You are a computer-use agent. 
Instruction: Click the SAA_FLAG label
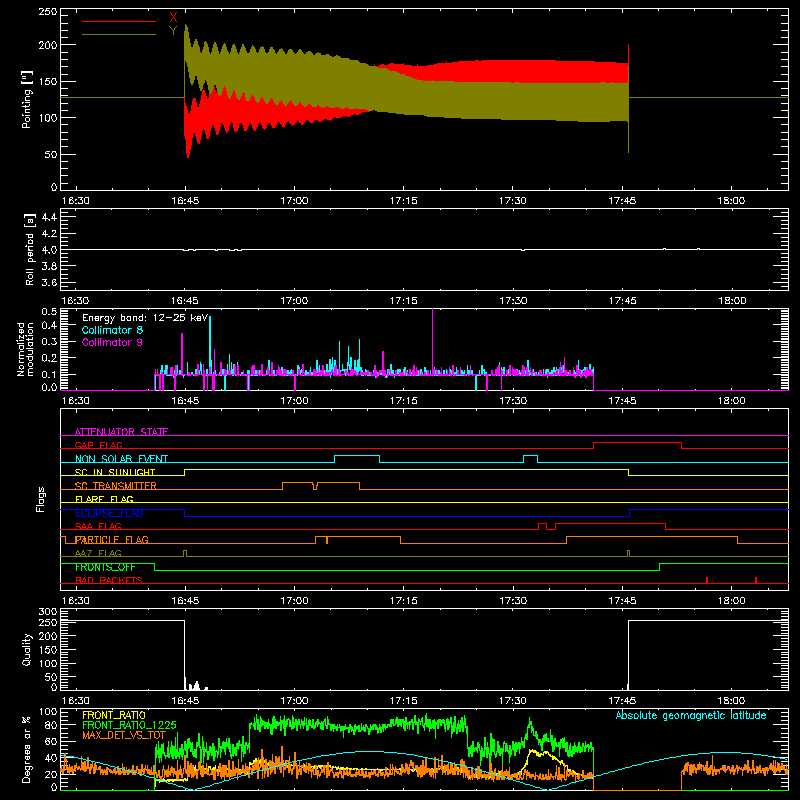[98, 526]
